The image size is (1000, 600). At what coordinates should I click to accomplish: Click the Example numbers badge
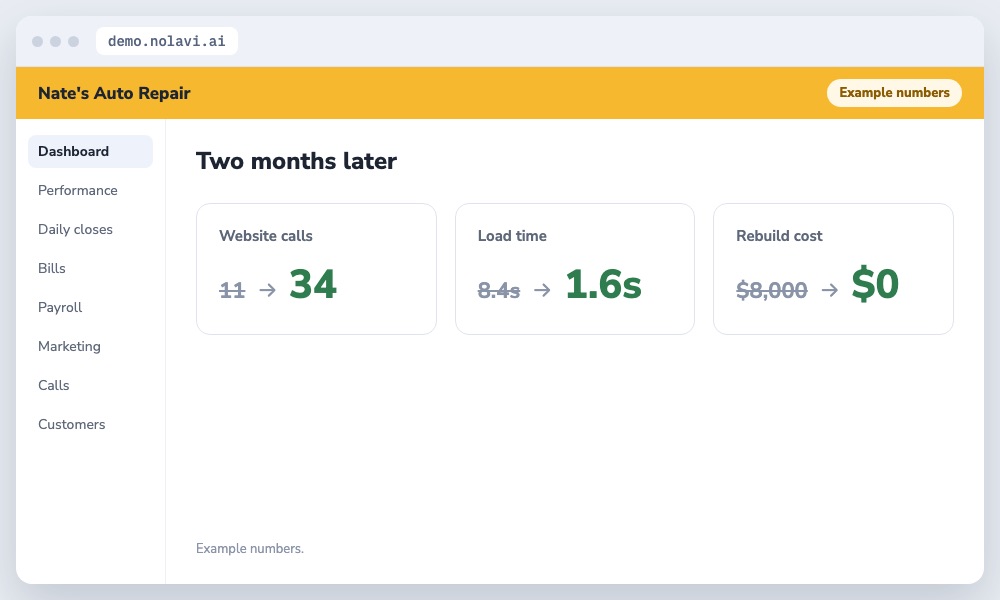pyautogui.click(x=894, y=92)
